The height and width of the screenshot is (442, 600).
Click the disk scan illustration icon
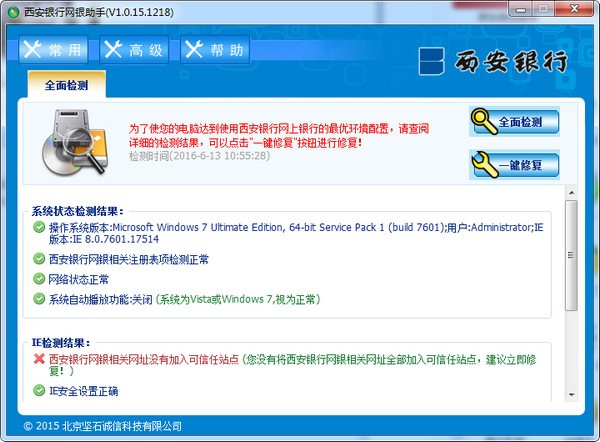[75, 142]
